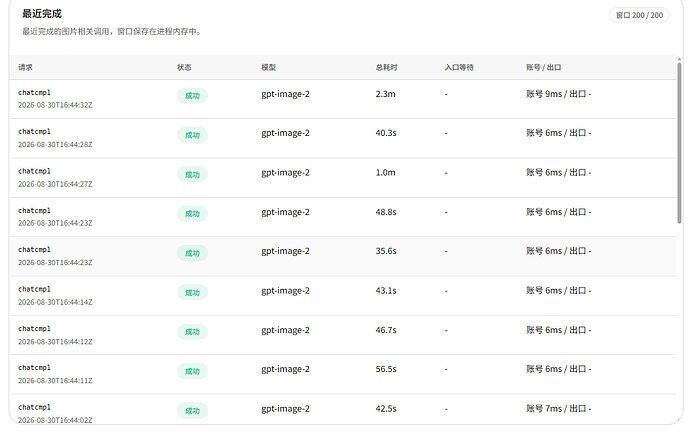Screen dimensions: 690x432
Task: Click the 账号 / 出口 column header
Action: (x=543, y=67)
